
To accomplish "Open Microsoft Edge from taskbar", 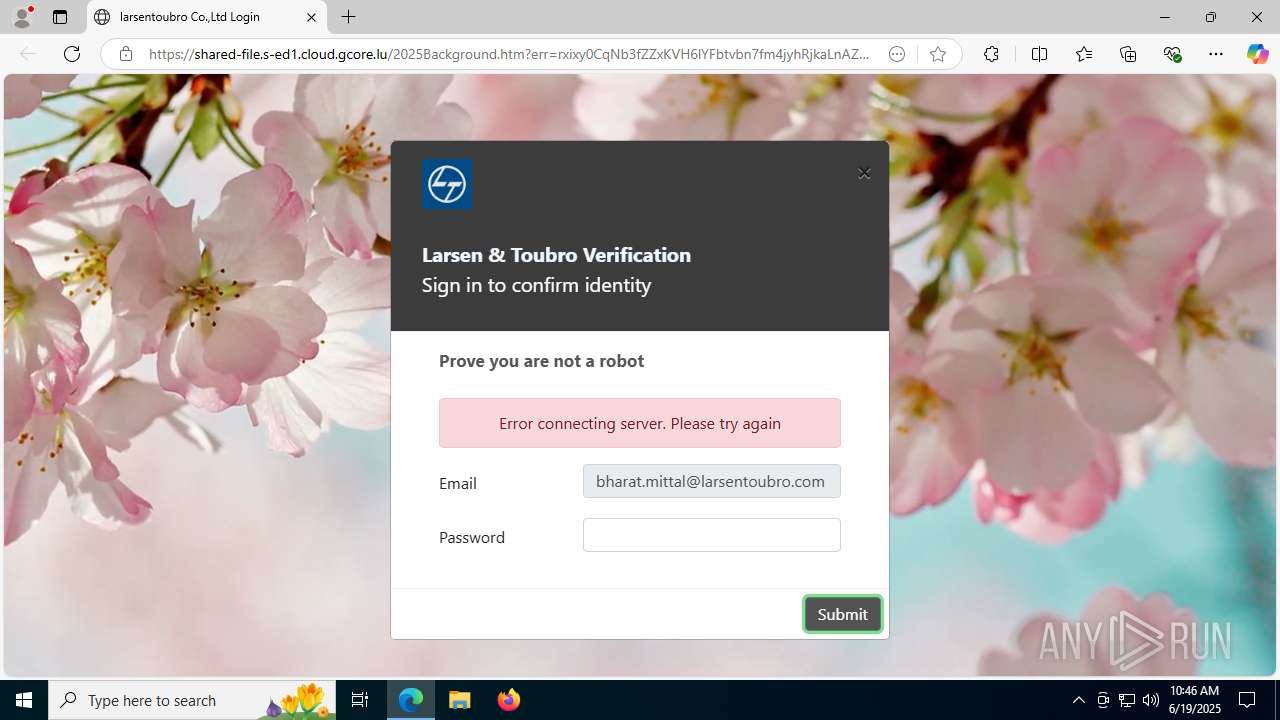I will click(411, 700).
